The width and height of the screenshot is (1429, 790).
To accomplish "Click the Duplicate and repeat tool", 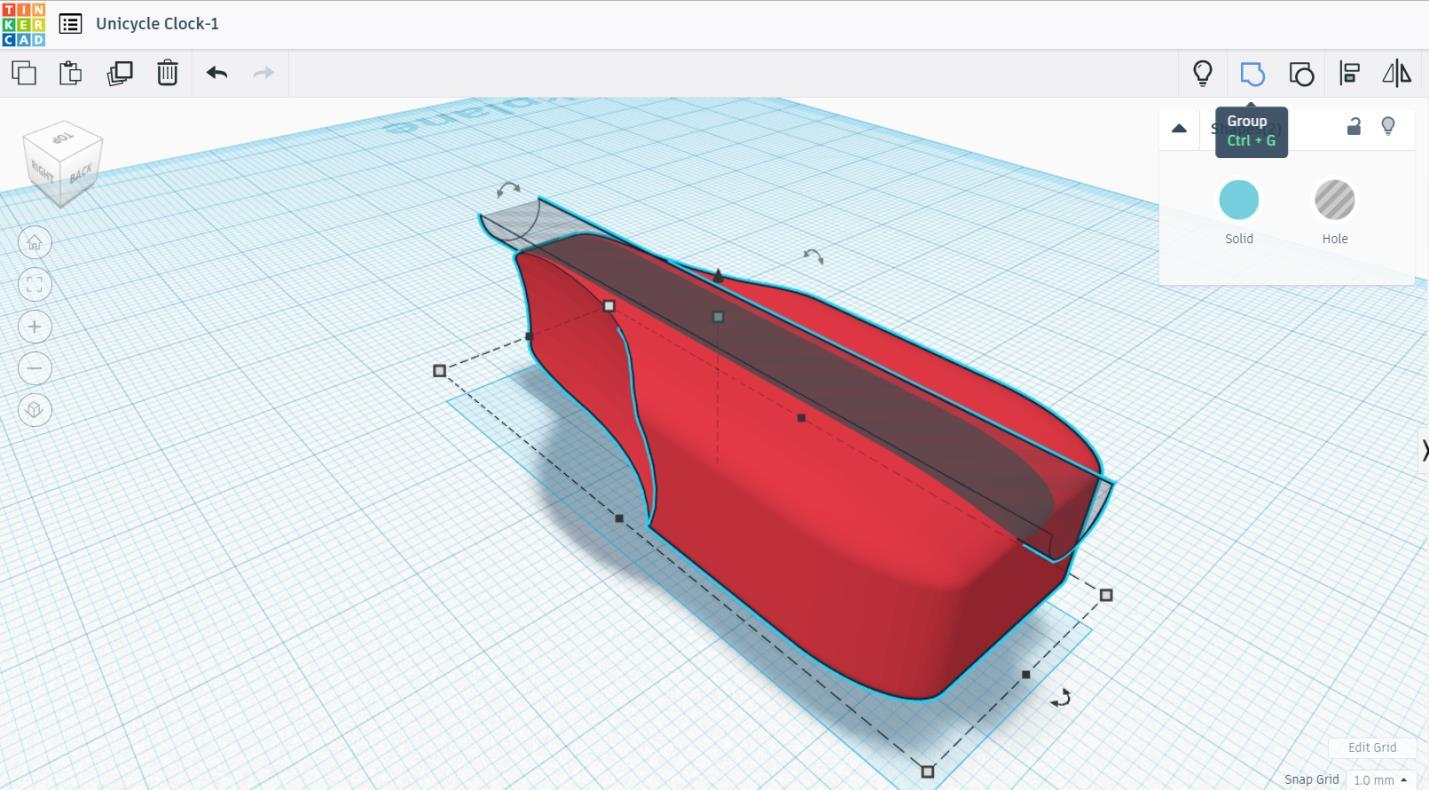I will (x=120, y=73).
